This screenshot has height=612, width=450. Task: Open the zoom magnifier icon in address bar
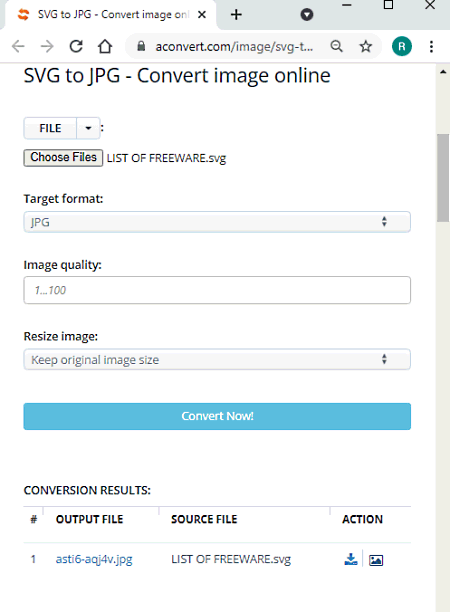[336, 46]
